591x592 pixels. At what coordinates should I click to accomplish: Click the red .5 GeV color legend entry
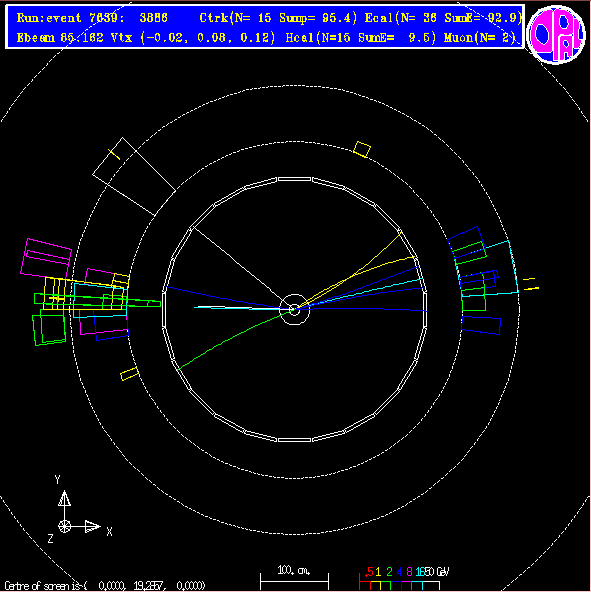click(369, 572)
